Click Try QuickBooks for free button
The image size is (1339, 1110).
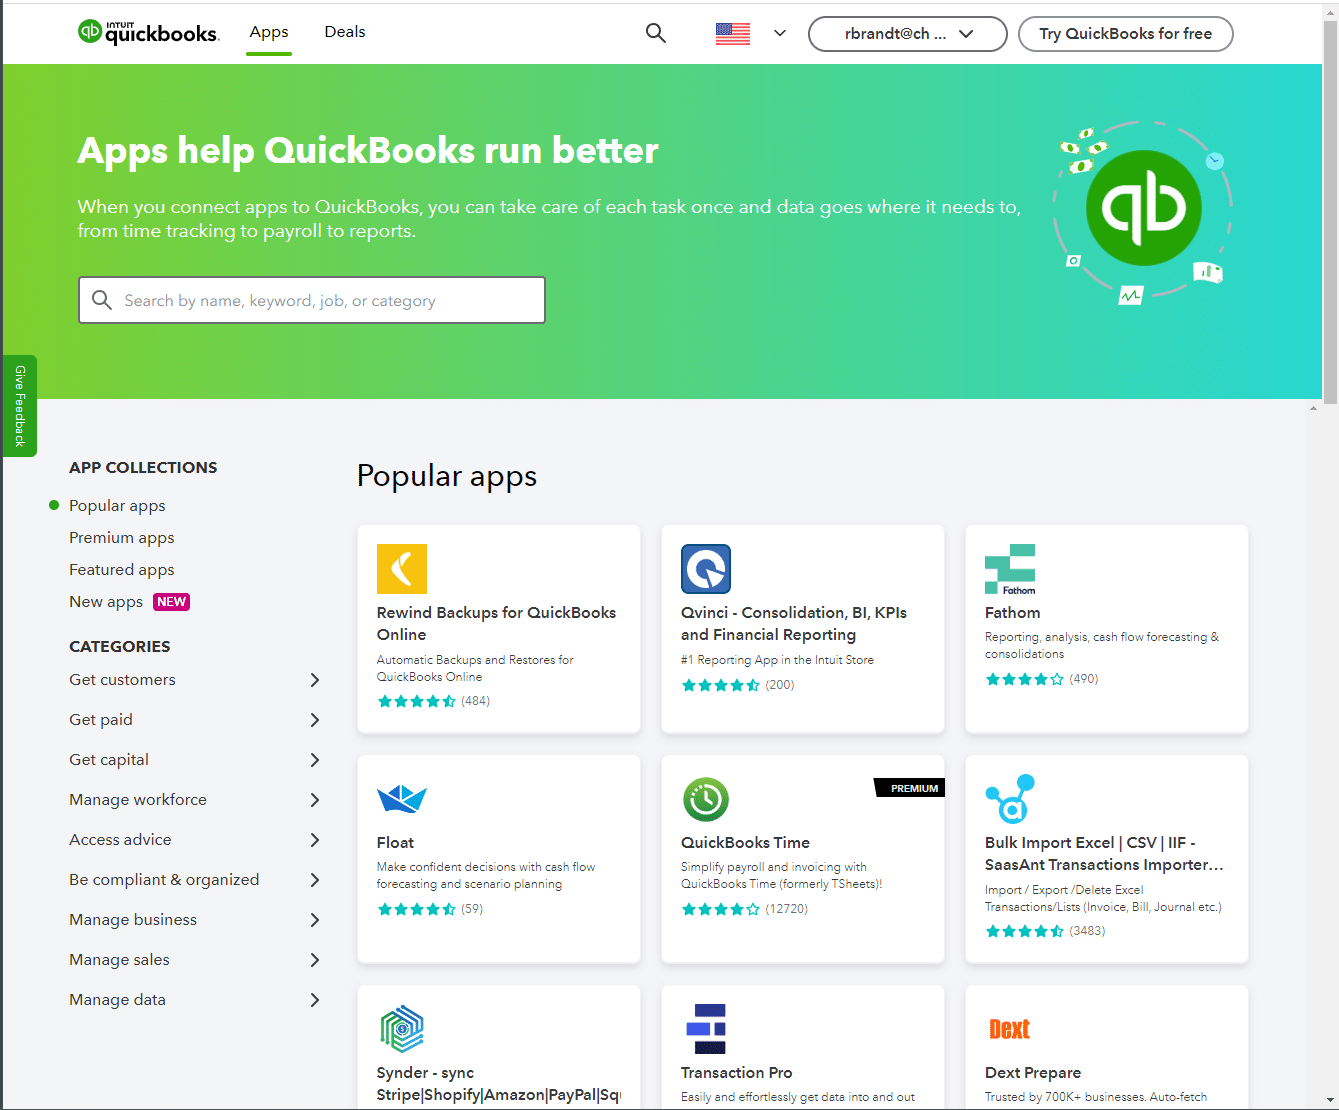coord(1125,33)
